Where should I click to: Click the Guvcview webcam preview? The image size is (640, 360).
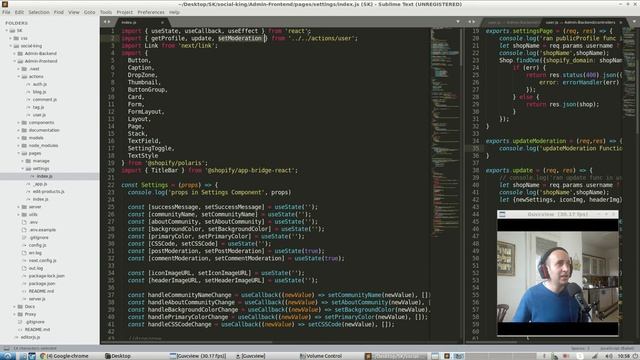pos(558,277)
